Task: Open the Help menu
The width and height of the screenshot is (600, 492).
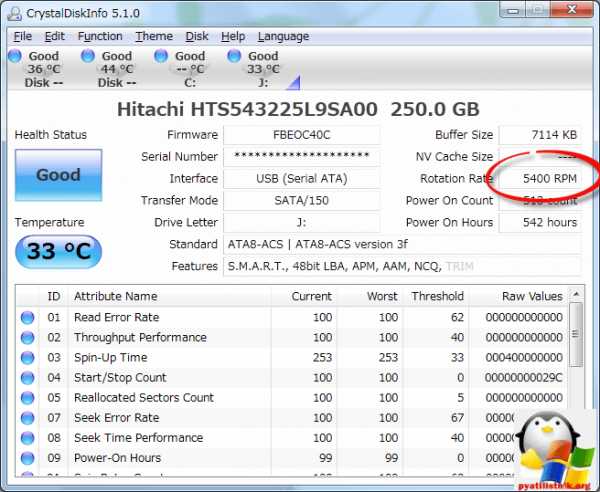Action: tap(233, 36)
